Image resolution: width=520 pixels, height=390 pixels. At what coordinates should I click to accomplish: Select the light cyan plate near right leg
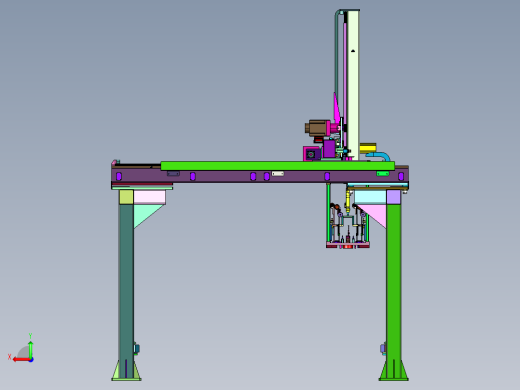[x=370, y=197]
